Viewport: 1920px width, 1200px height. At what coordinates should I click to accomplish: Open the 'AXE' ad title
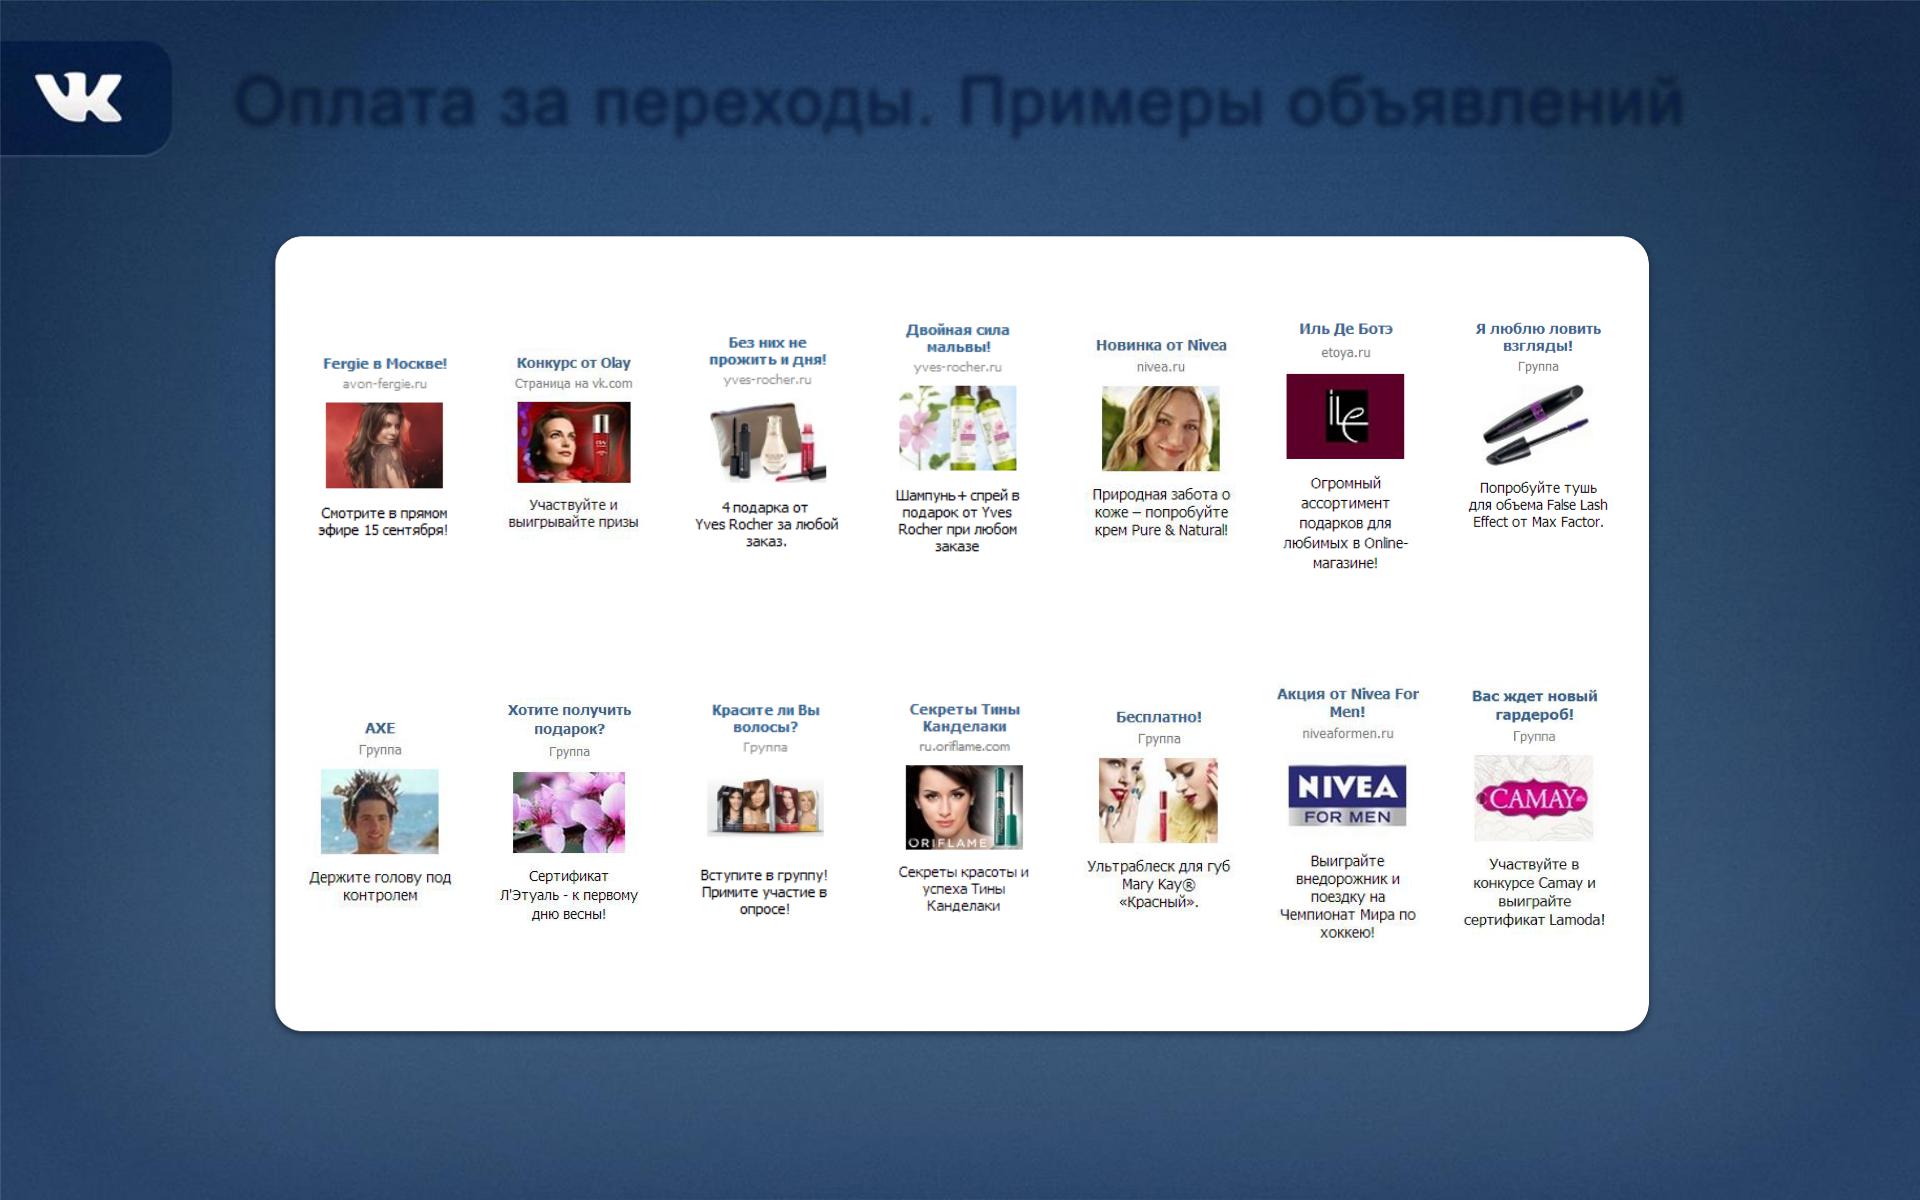[x=380, y=728]
